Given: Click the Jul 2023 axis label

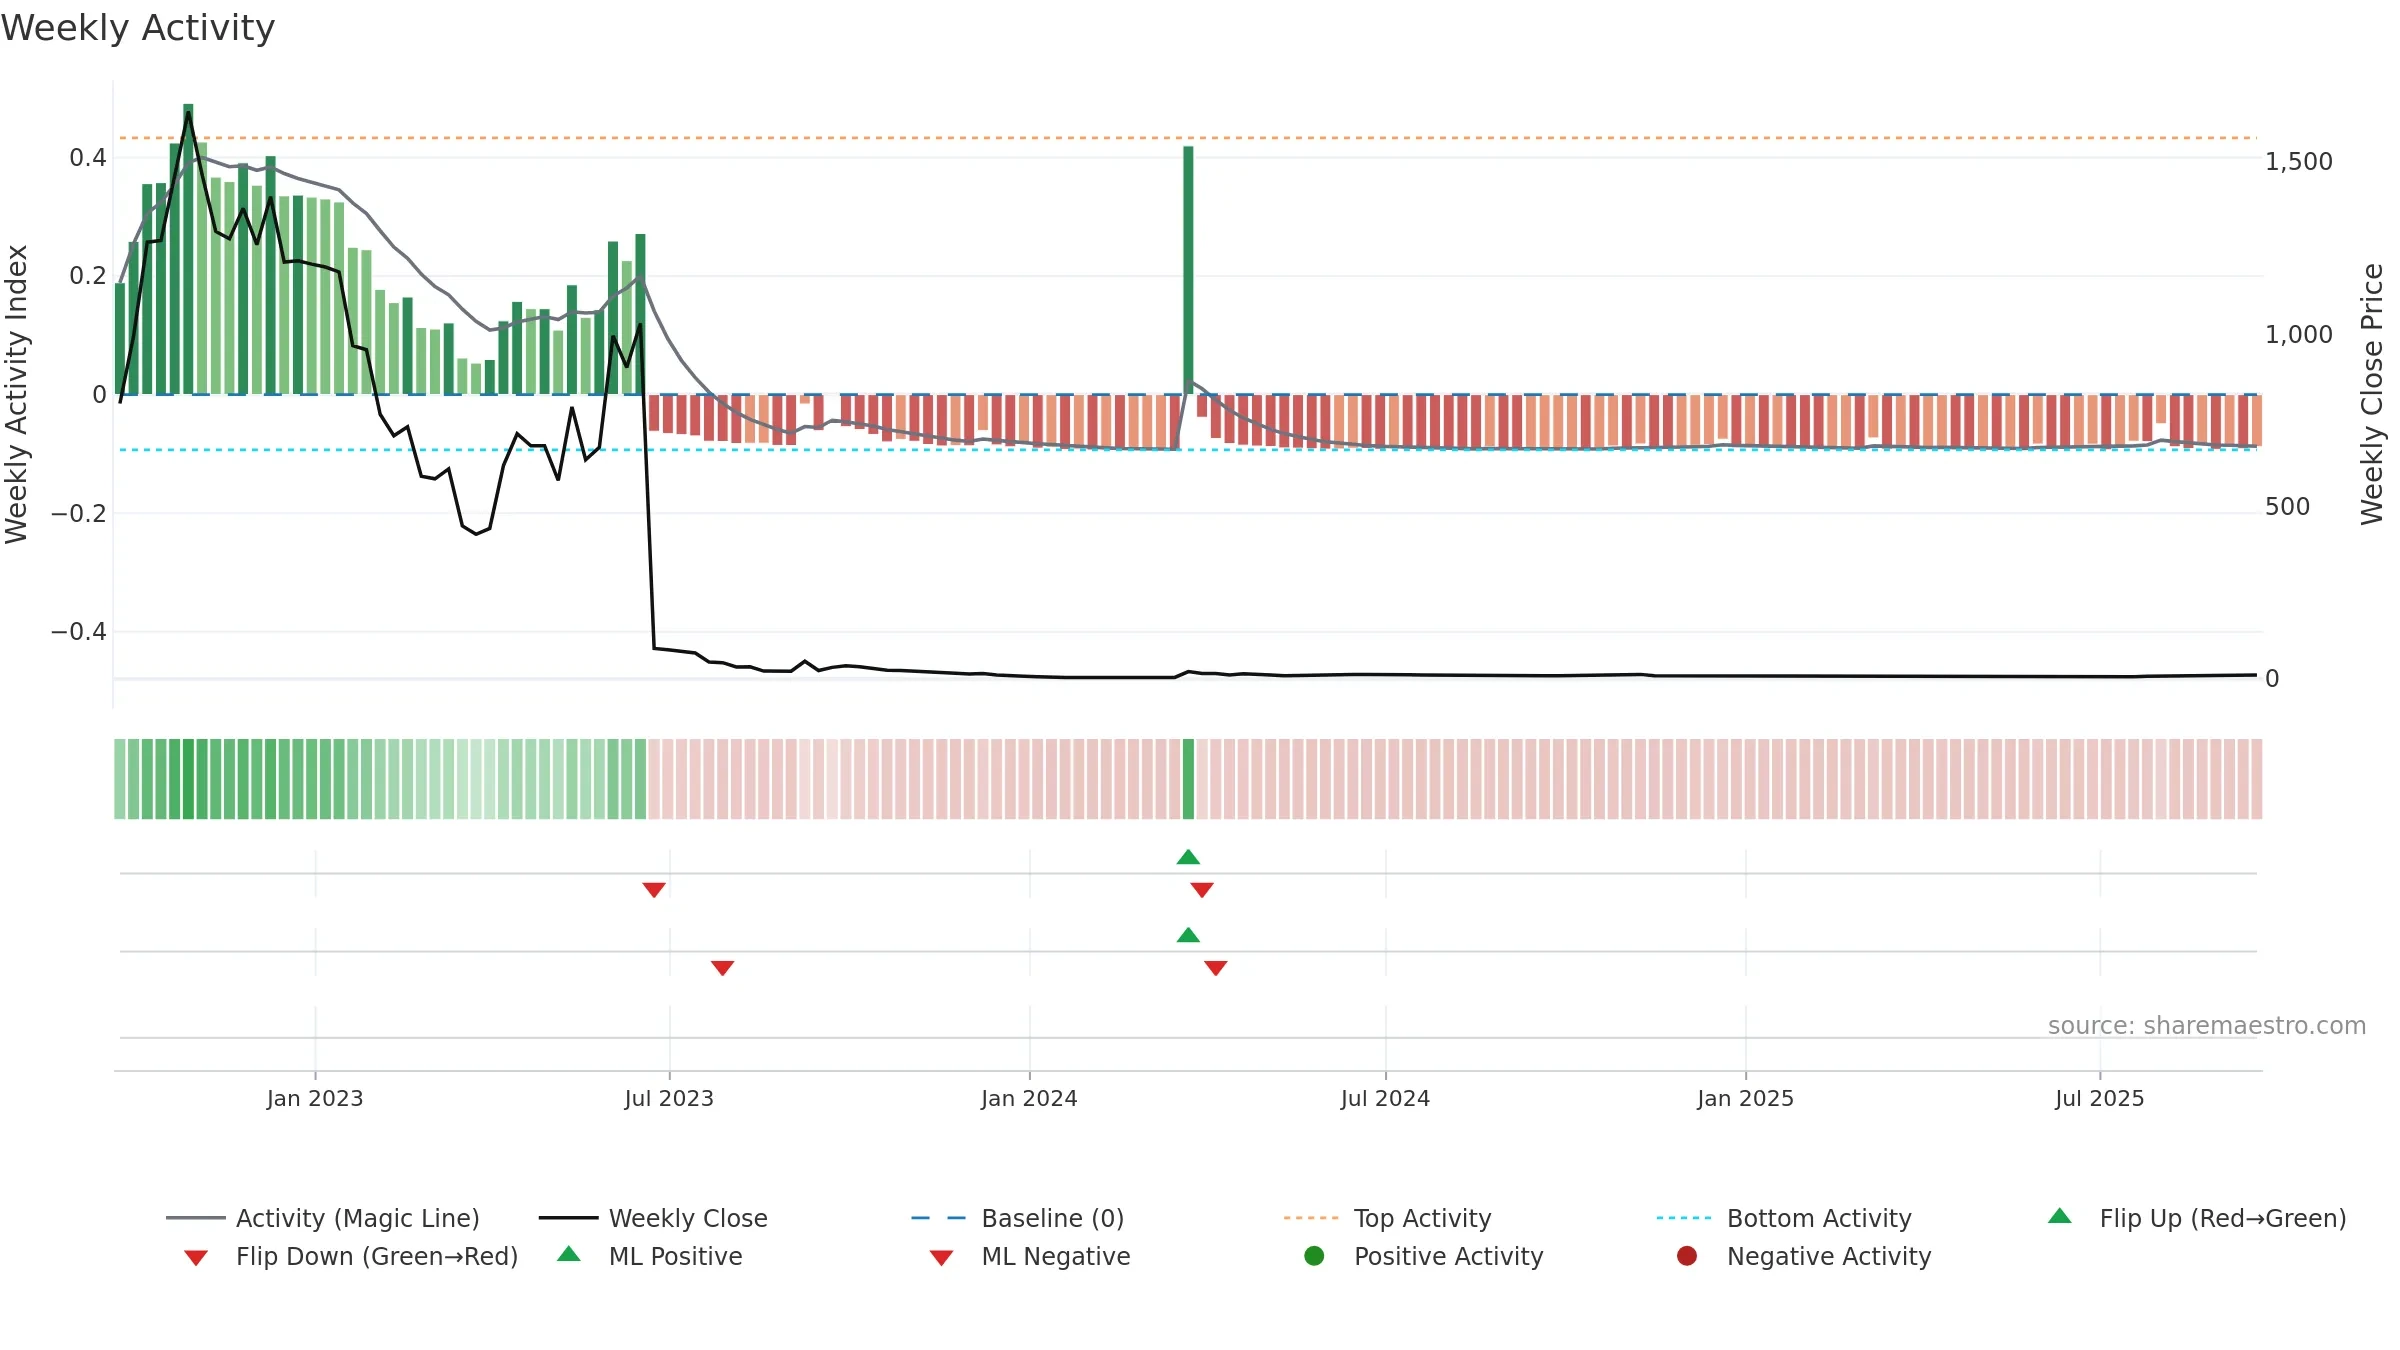Looking at the screenshot, I should pos(669,1099).
